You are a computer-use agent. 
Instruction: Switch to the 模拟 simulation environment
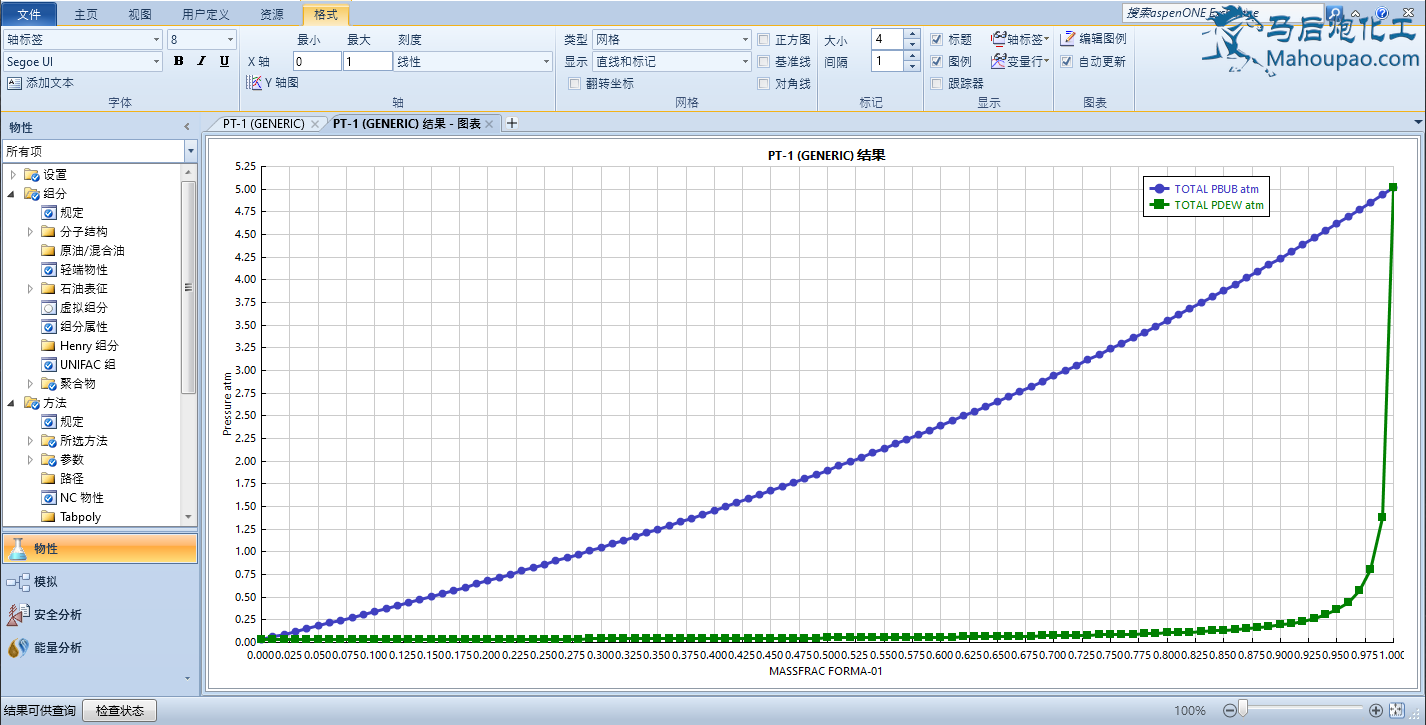coord(100,582)
